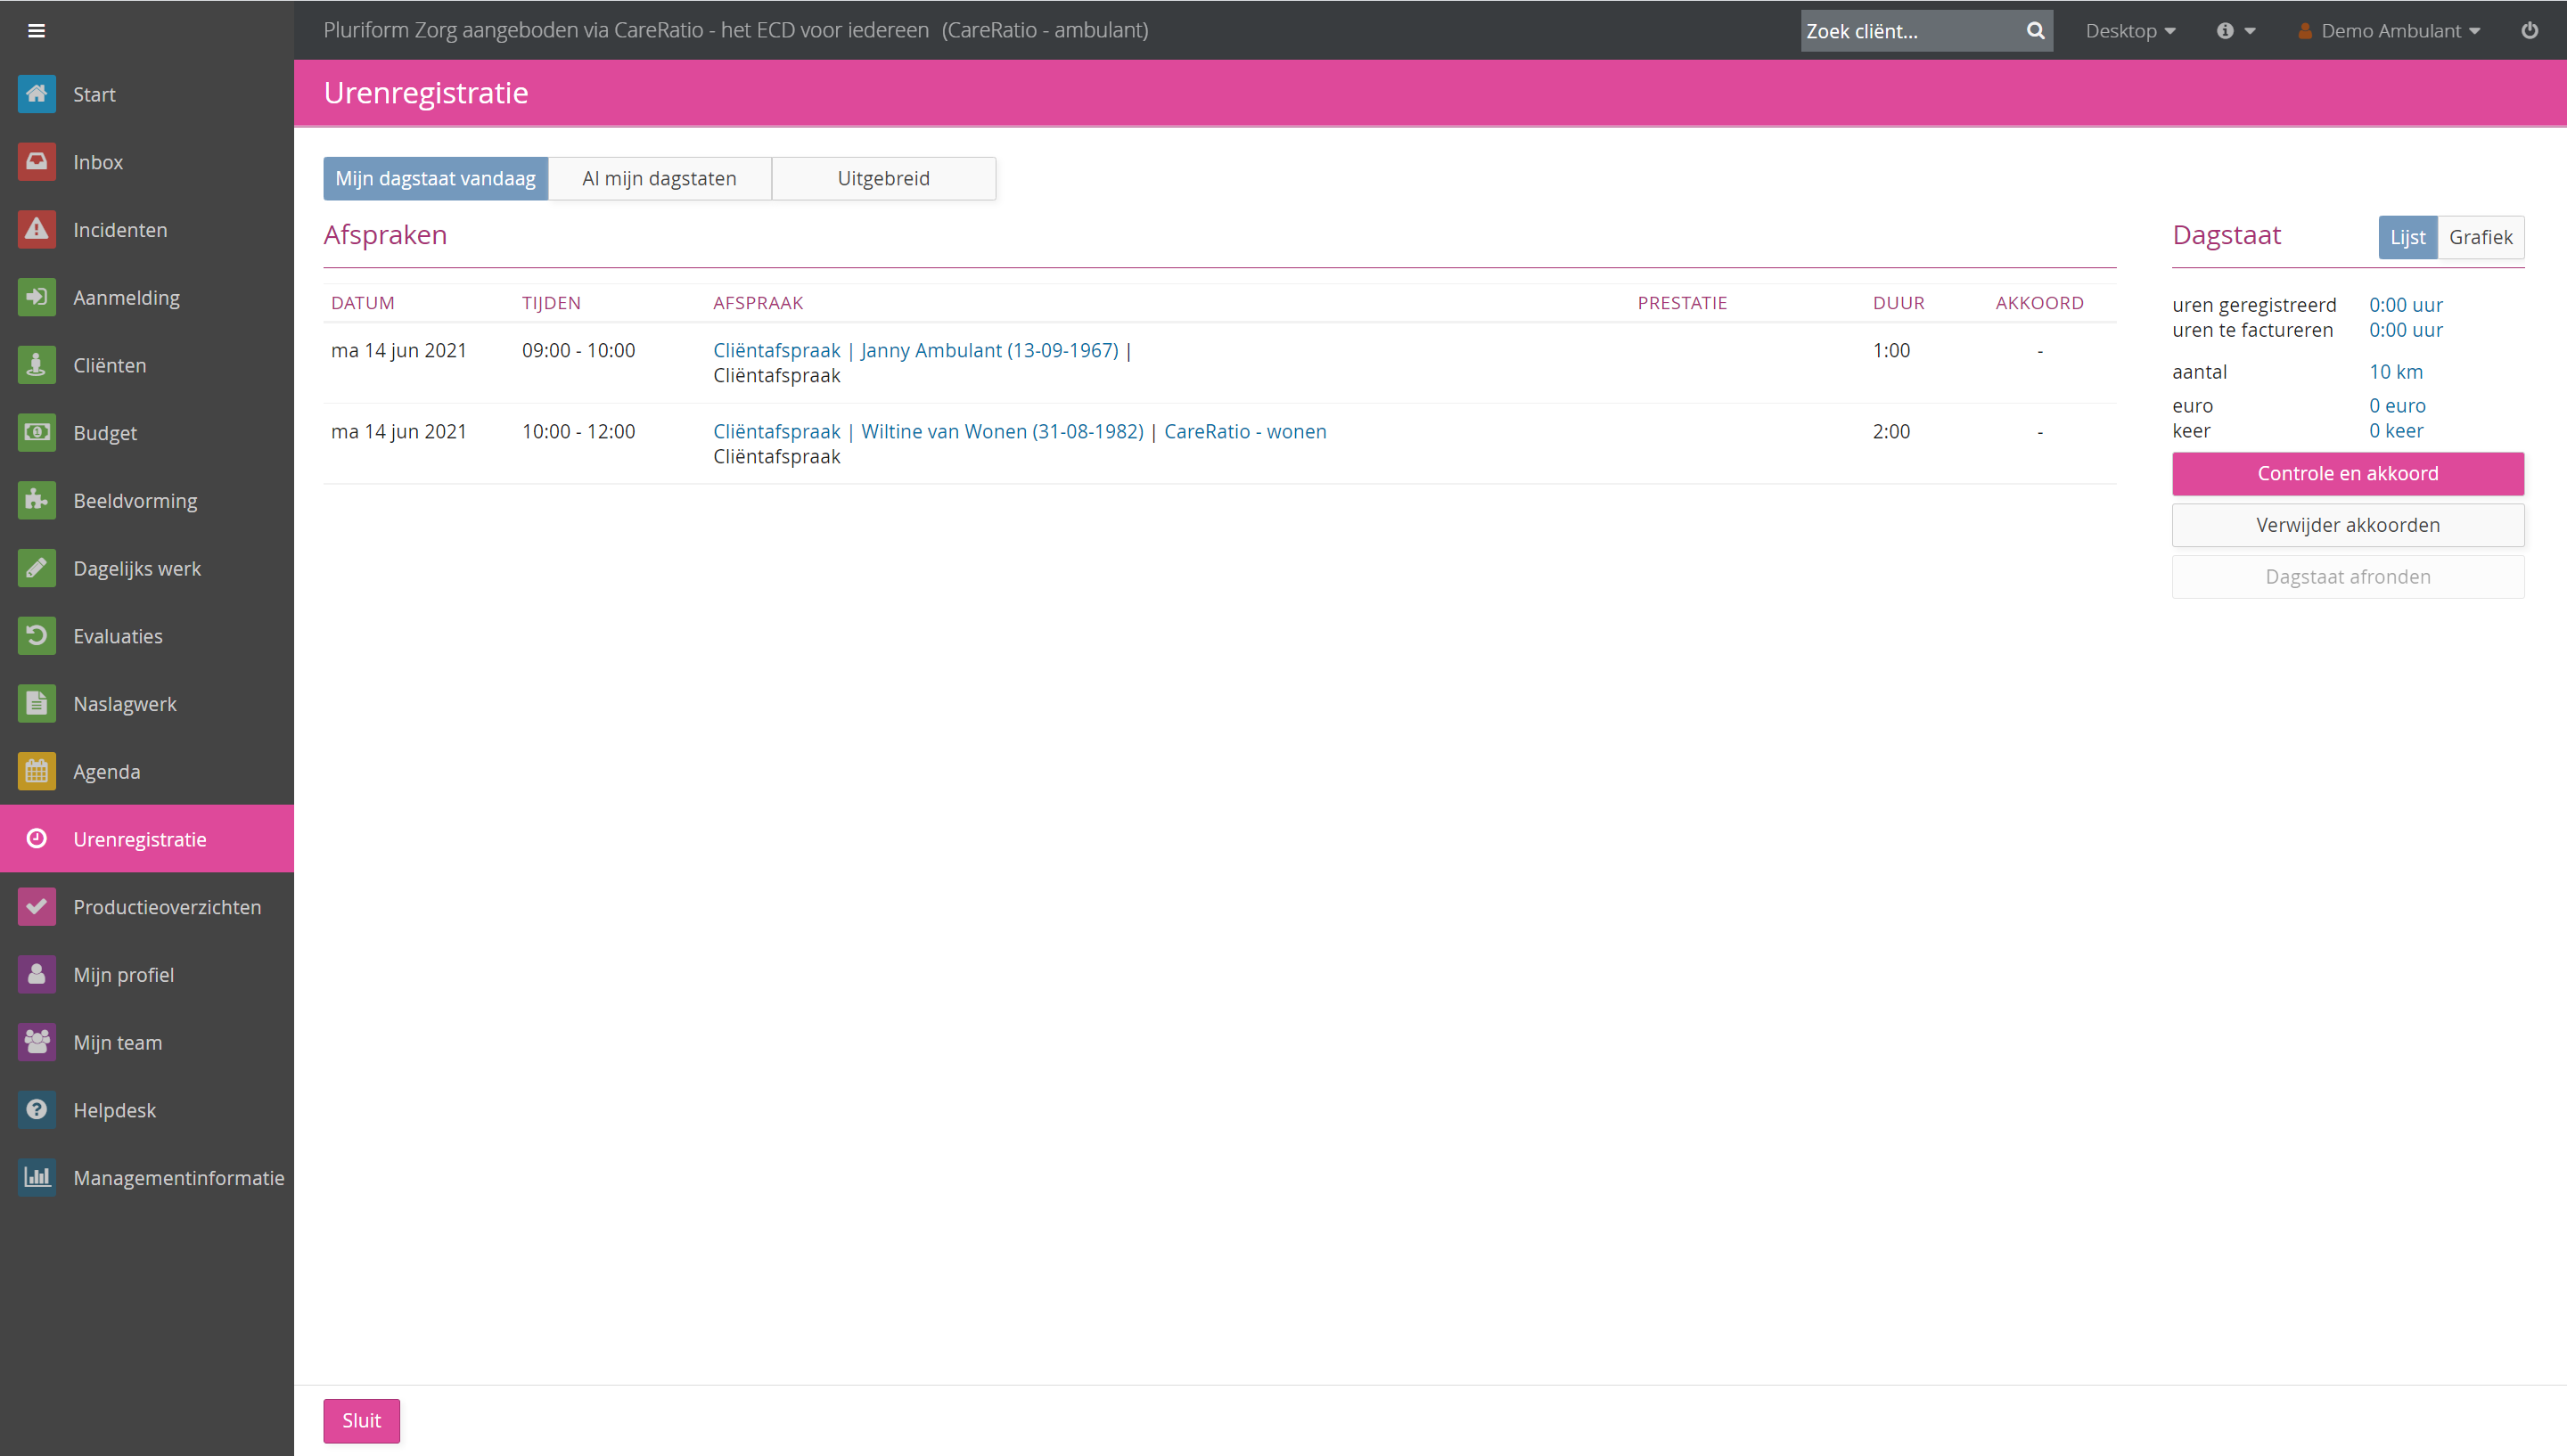Viewport: 2567px width, 1456px height.
Task: Click the search magnifier icon
Action: pos(2035,31)
